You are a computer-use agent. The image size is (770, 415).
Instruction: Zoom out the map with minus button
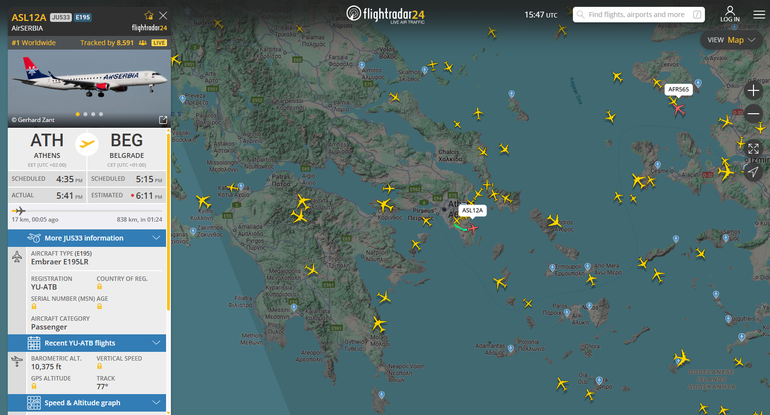tap(753, 114)
